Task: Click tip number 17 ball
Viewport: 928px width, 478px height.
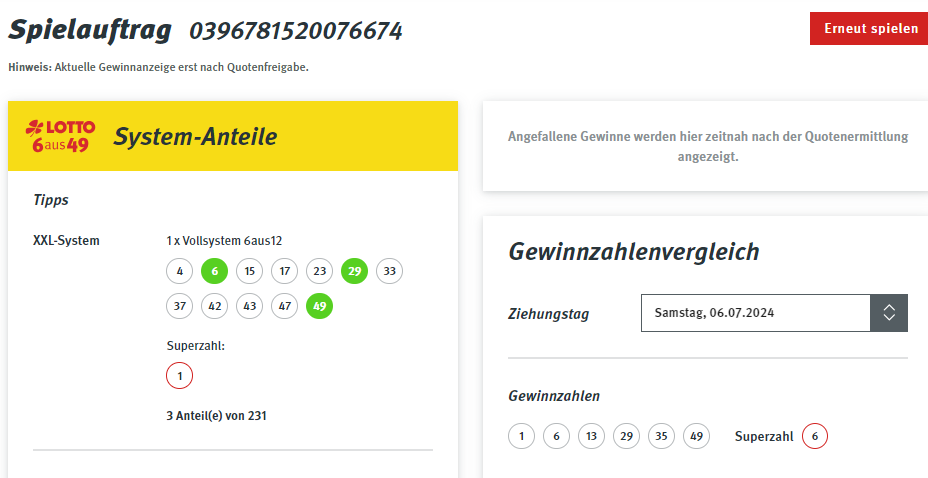Action: coord(285,271)
